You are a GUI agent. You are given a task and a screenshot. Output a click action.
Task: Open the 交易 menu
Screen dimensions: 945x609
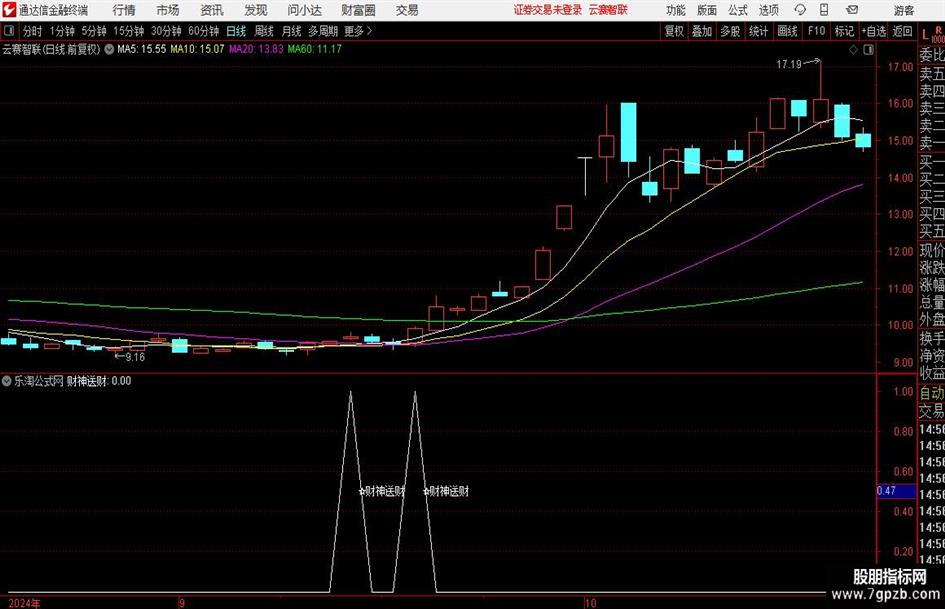[407, 10]
